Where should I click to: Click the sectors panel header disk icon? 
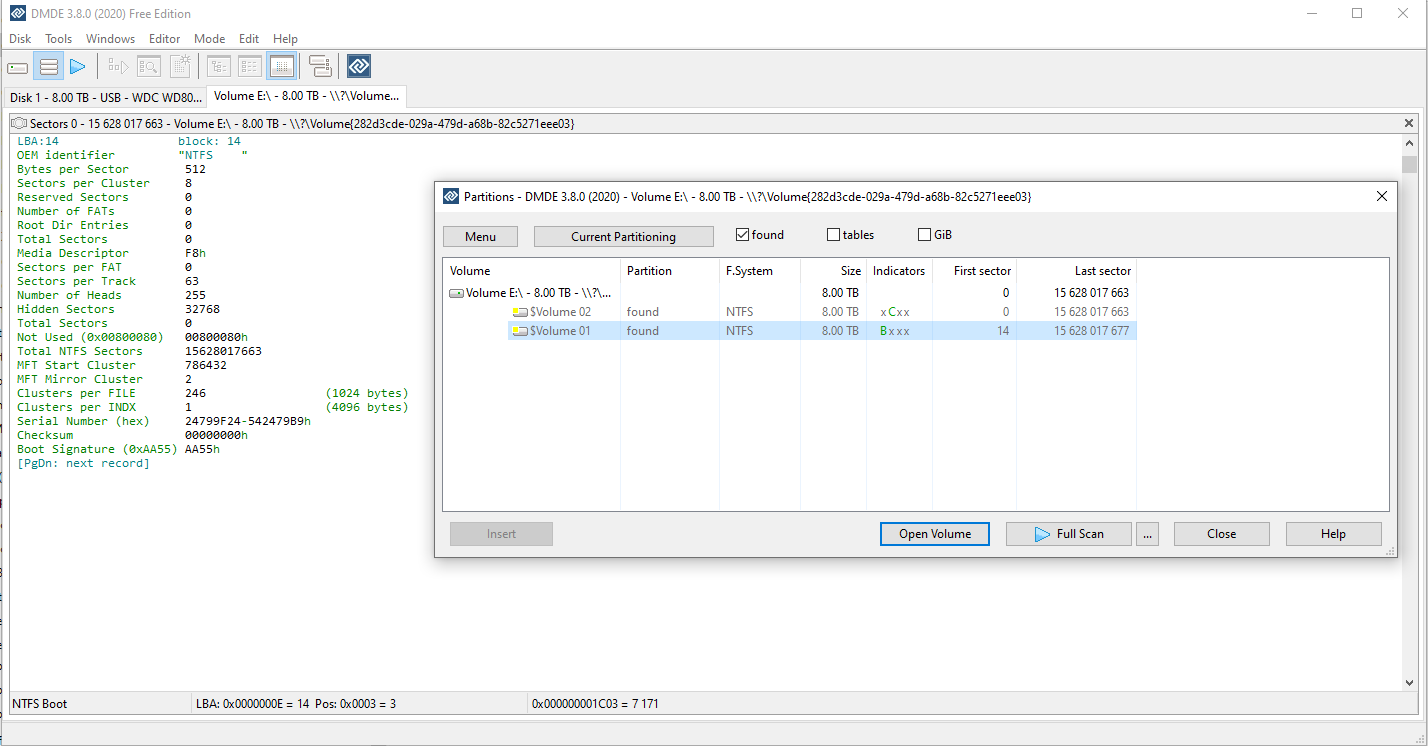click(19, 123)
